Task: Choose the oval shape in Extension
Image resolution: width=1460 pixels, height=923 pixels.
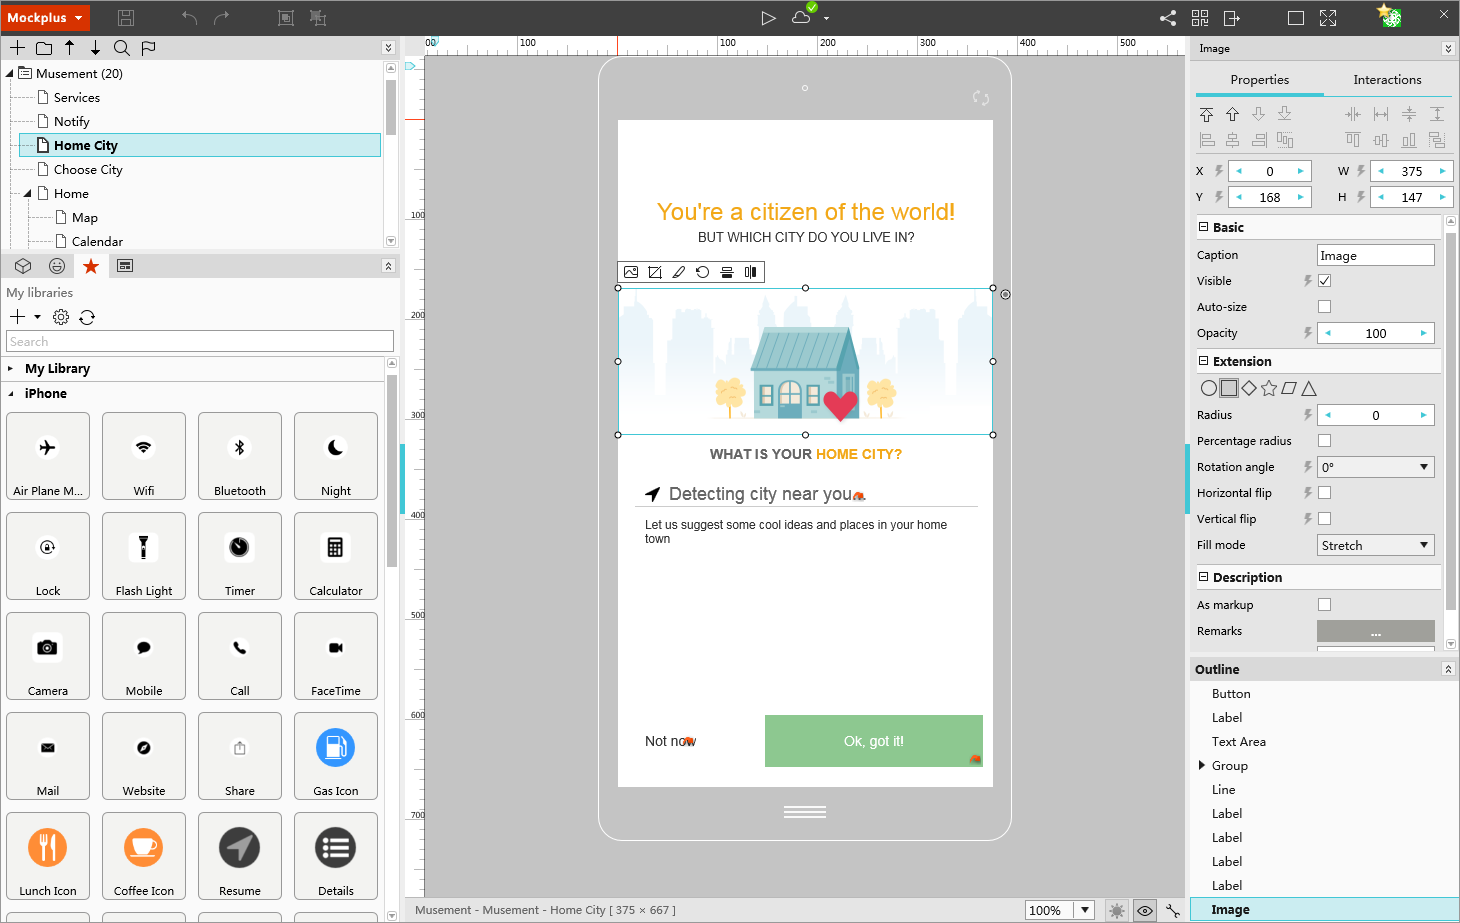Action: pyautogui.click(x=1209, y=388)
